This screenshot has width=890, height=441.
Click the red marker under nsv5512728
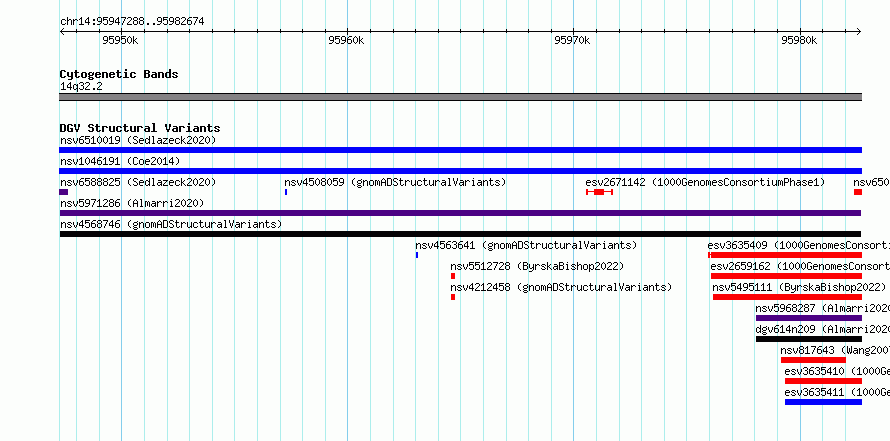(453, 276)
